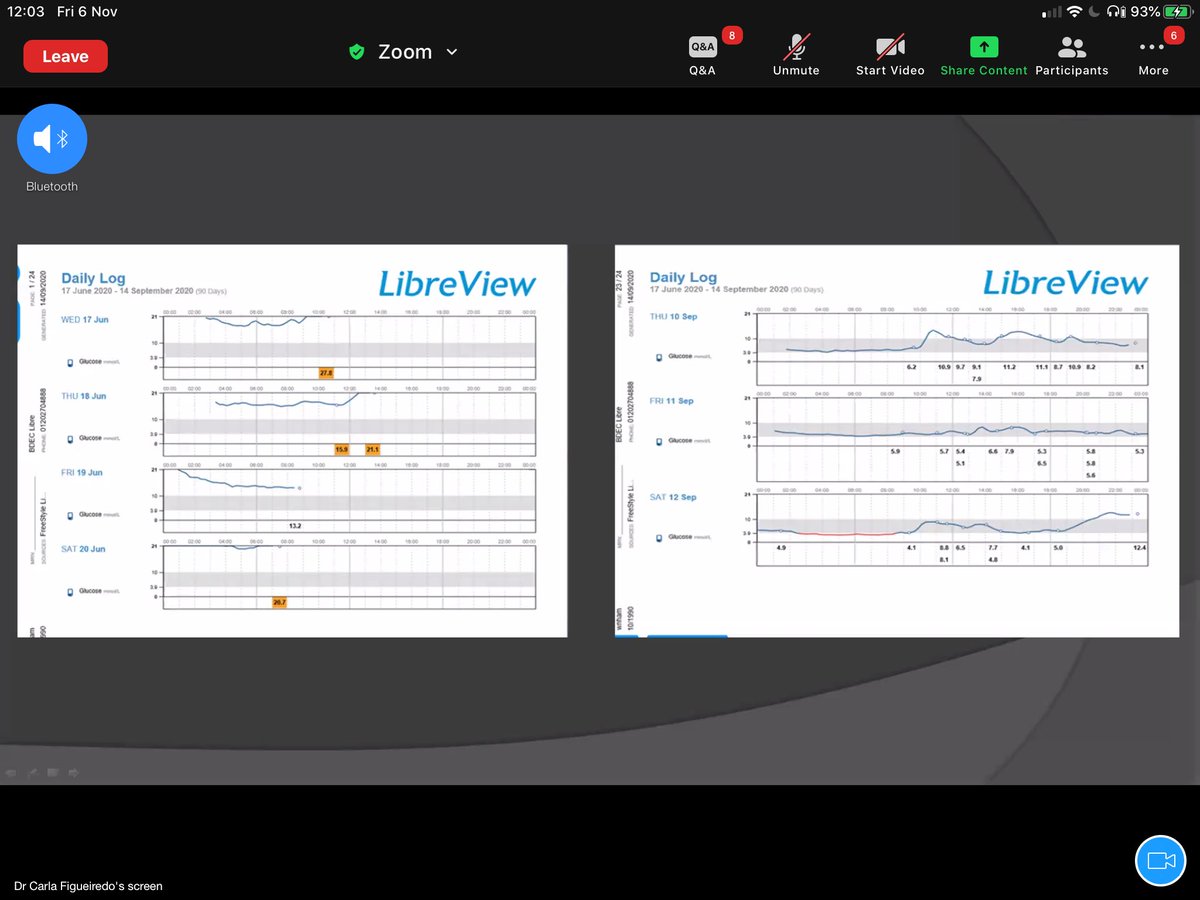The height and width of the screenshot is (900, 1200).
Task: Click the Daily Log heading on right slide
Action: (x=683, y=277)
